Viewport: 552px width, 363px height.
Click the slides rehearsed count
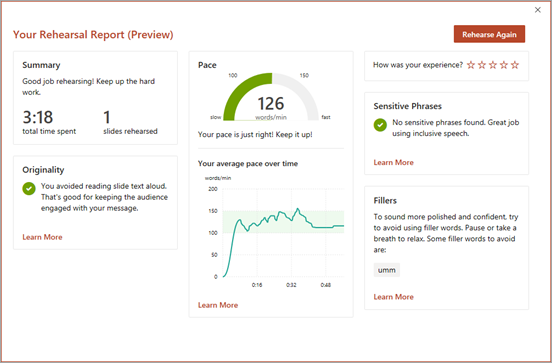[x=107, y=117]
